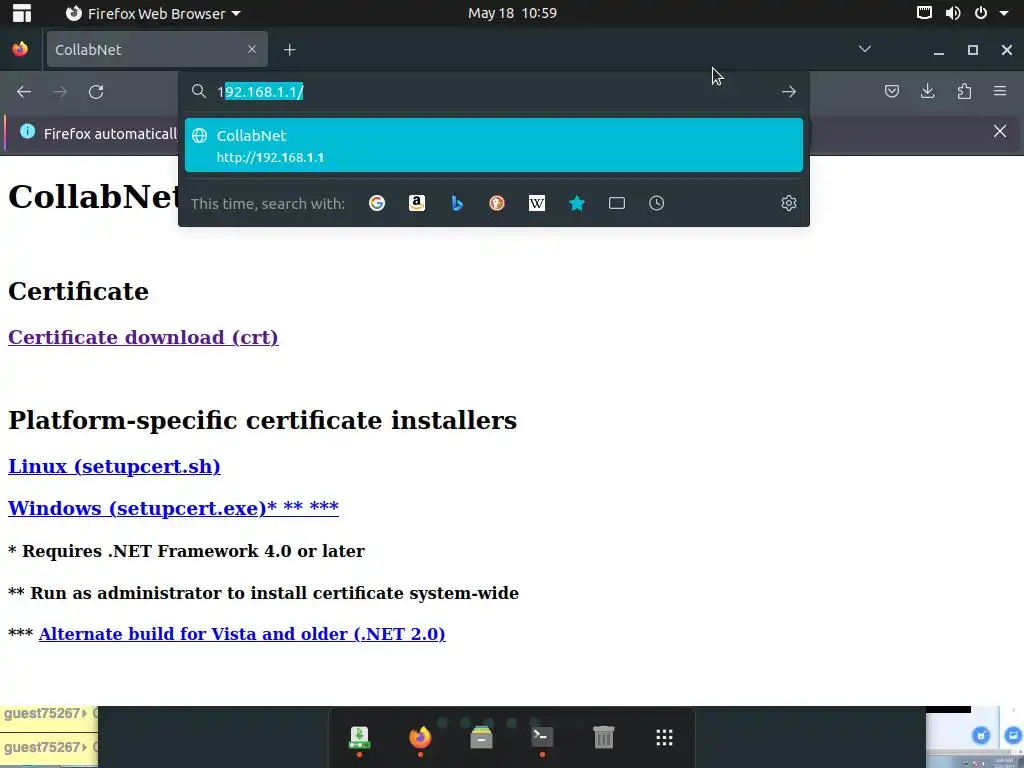Image resolution: width=1024 pixels, height=768 pixels.
Task: Search this time with Bing
Action: [x=457, y=203]
